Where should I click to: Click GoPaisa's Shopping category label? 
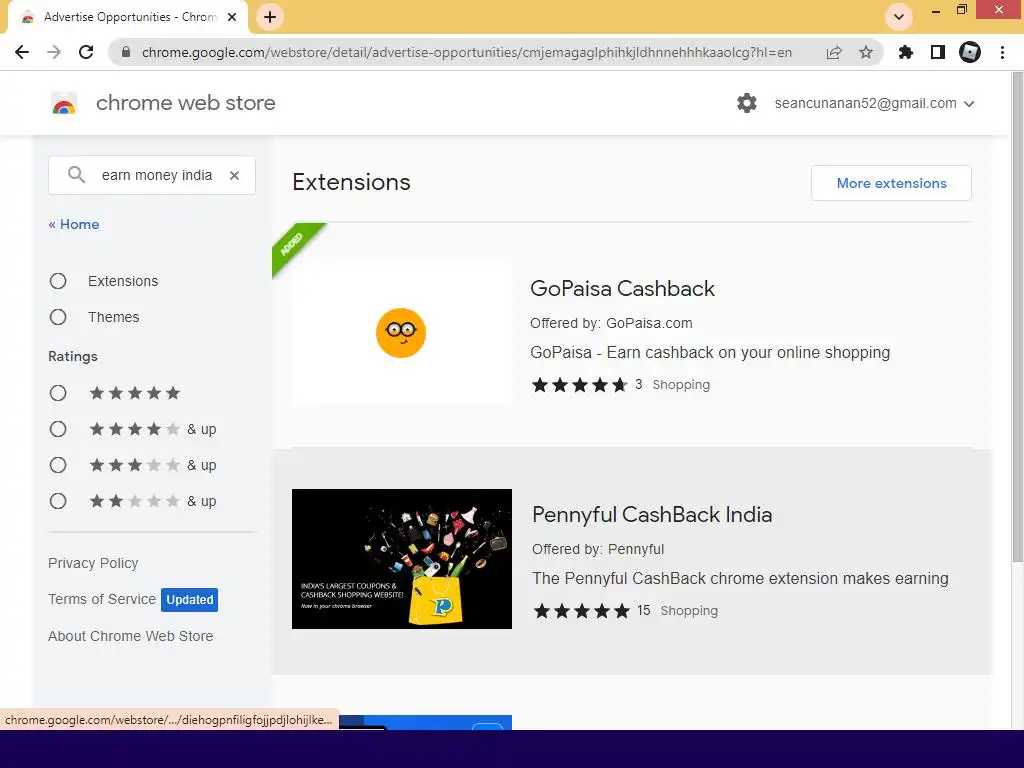(x=681, y=385)
